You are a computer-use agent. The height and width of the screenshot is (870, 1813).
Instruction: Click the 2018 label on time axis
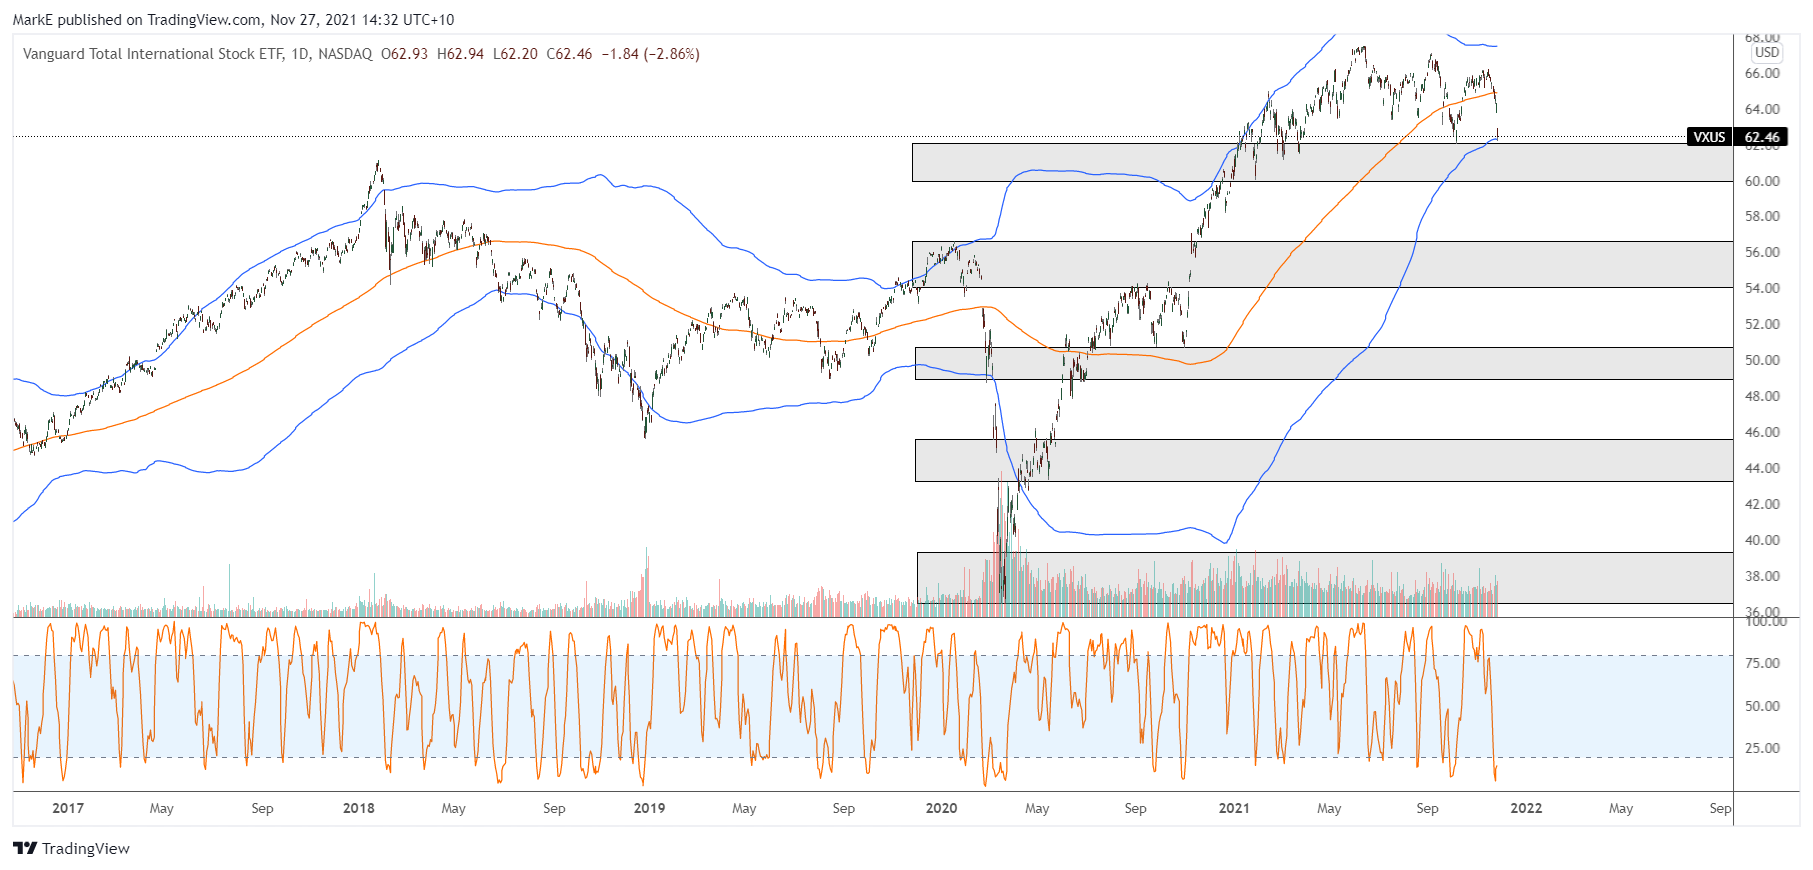[359, 808]
